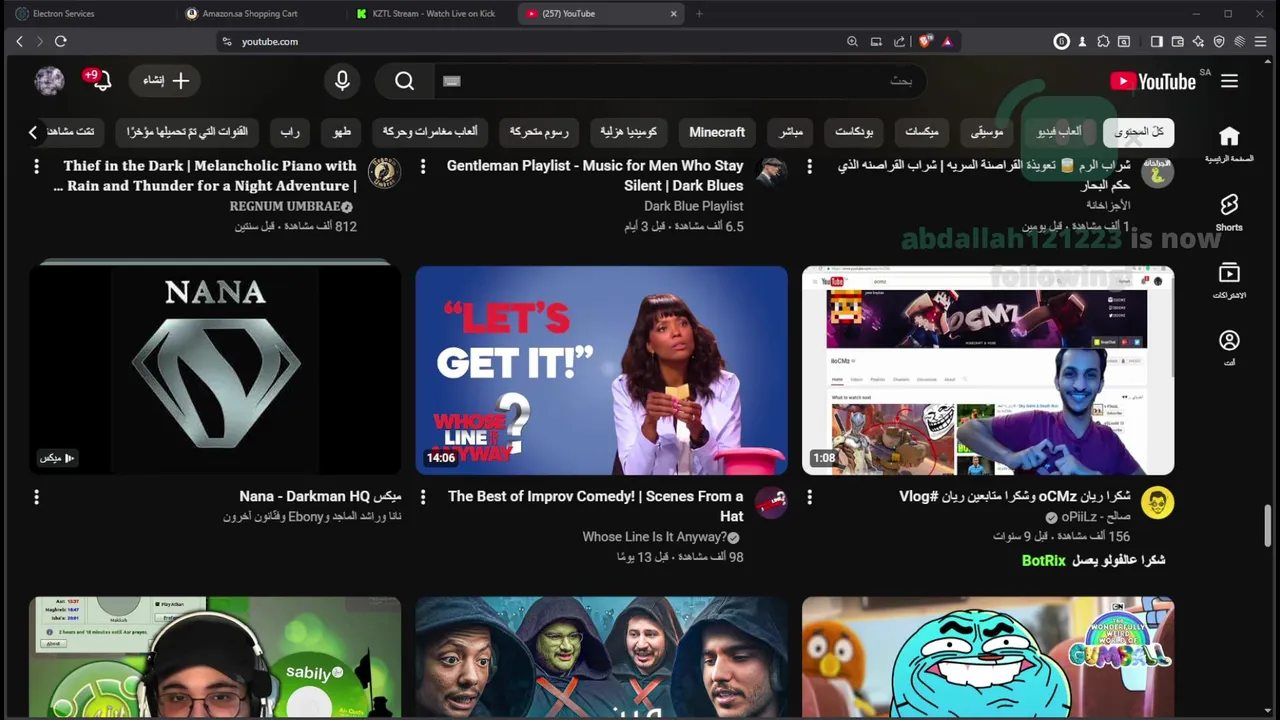Screen dimensions: 1280x720
Task: Open the browser extensions puzzle icon
Action: click(1103, 41)
